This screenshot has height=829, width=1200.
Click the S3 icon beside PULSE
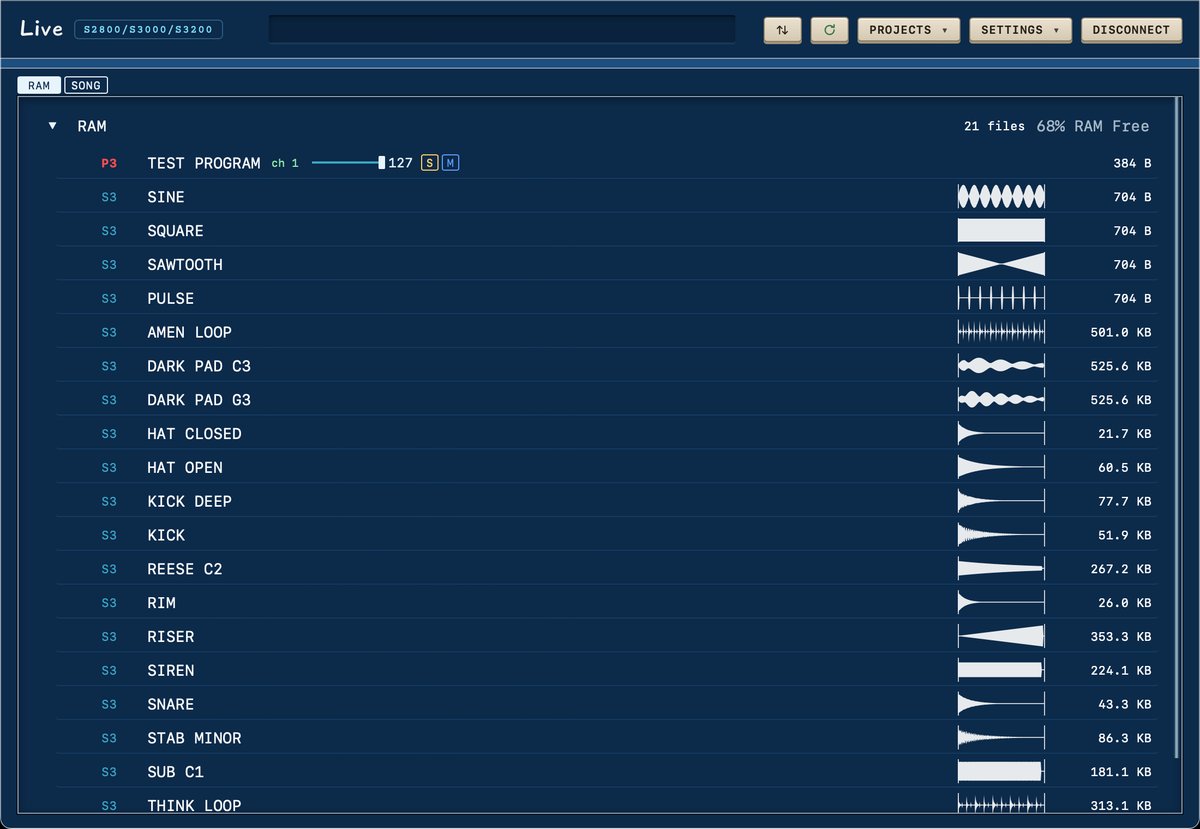(x=109, y=299)
